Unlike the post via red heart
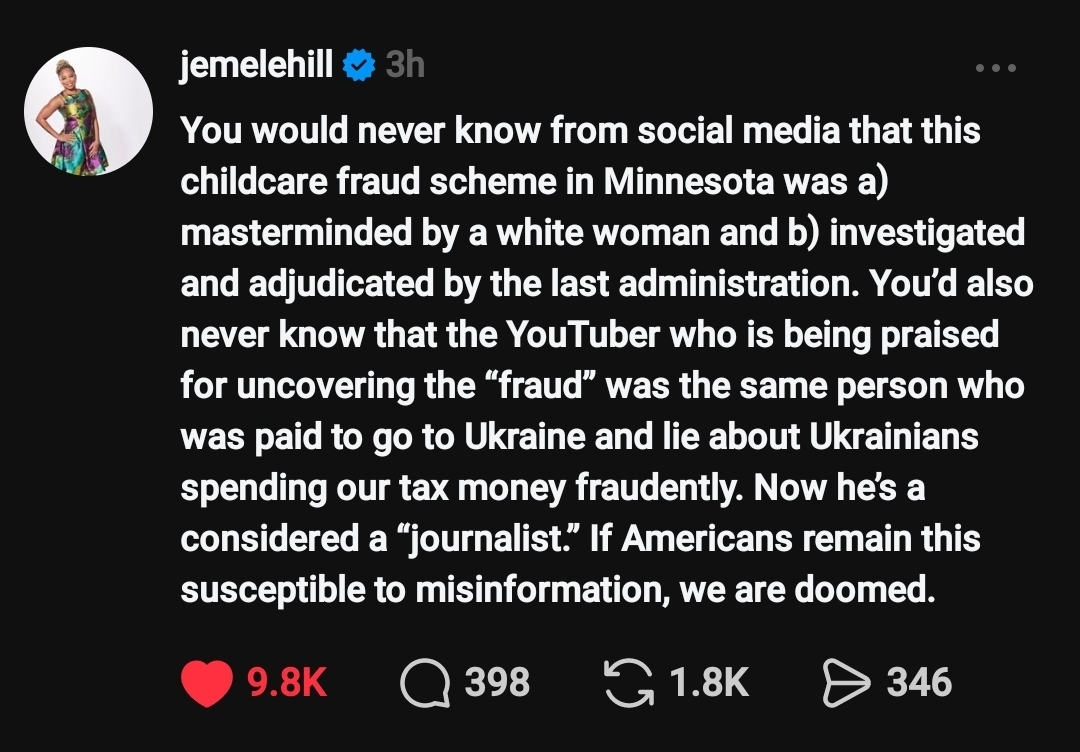The height and width of the screenshot is (752, 1080). [x=206, y=683]
